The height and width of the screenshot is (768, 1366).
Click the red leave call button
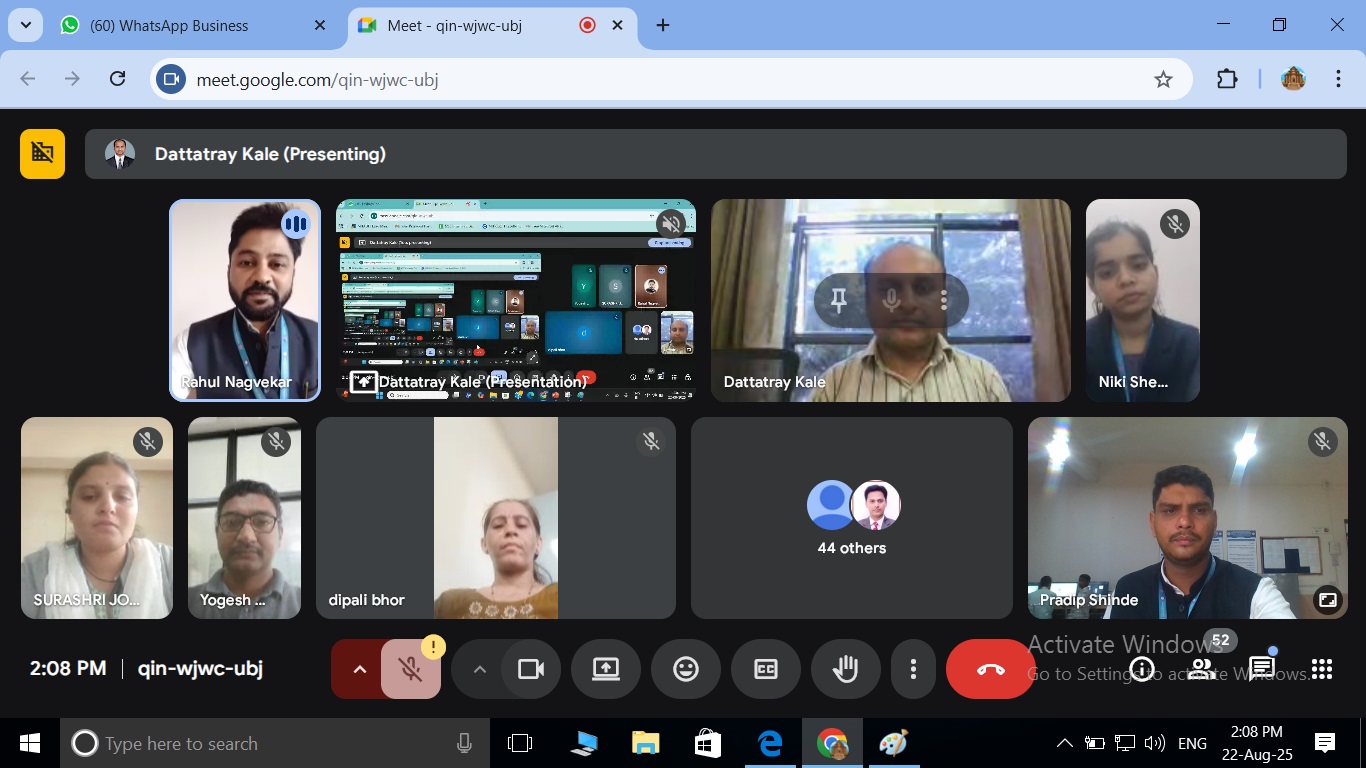pos(990,669)
